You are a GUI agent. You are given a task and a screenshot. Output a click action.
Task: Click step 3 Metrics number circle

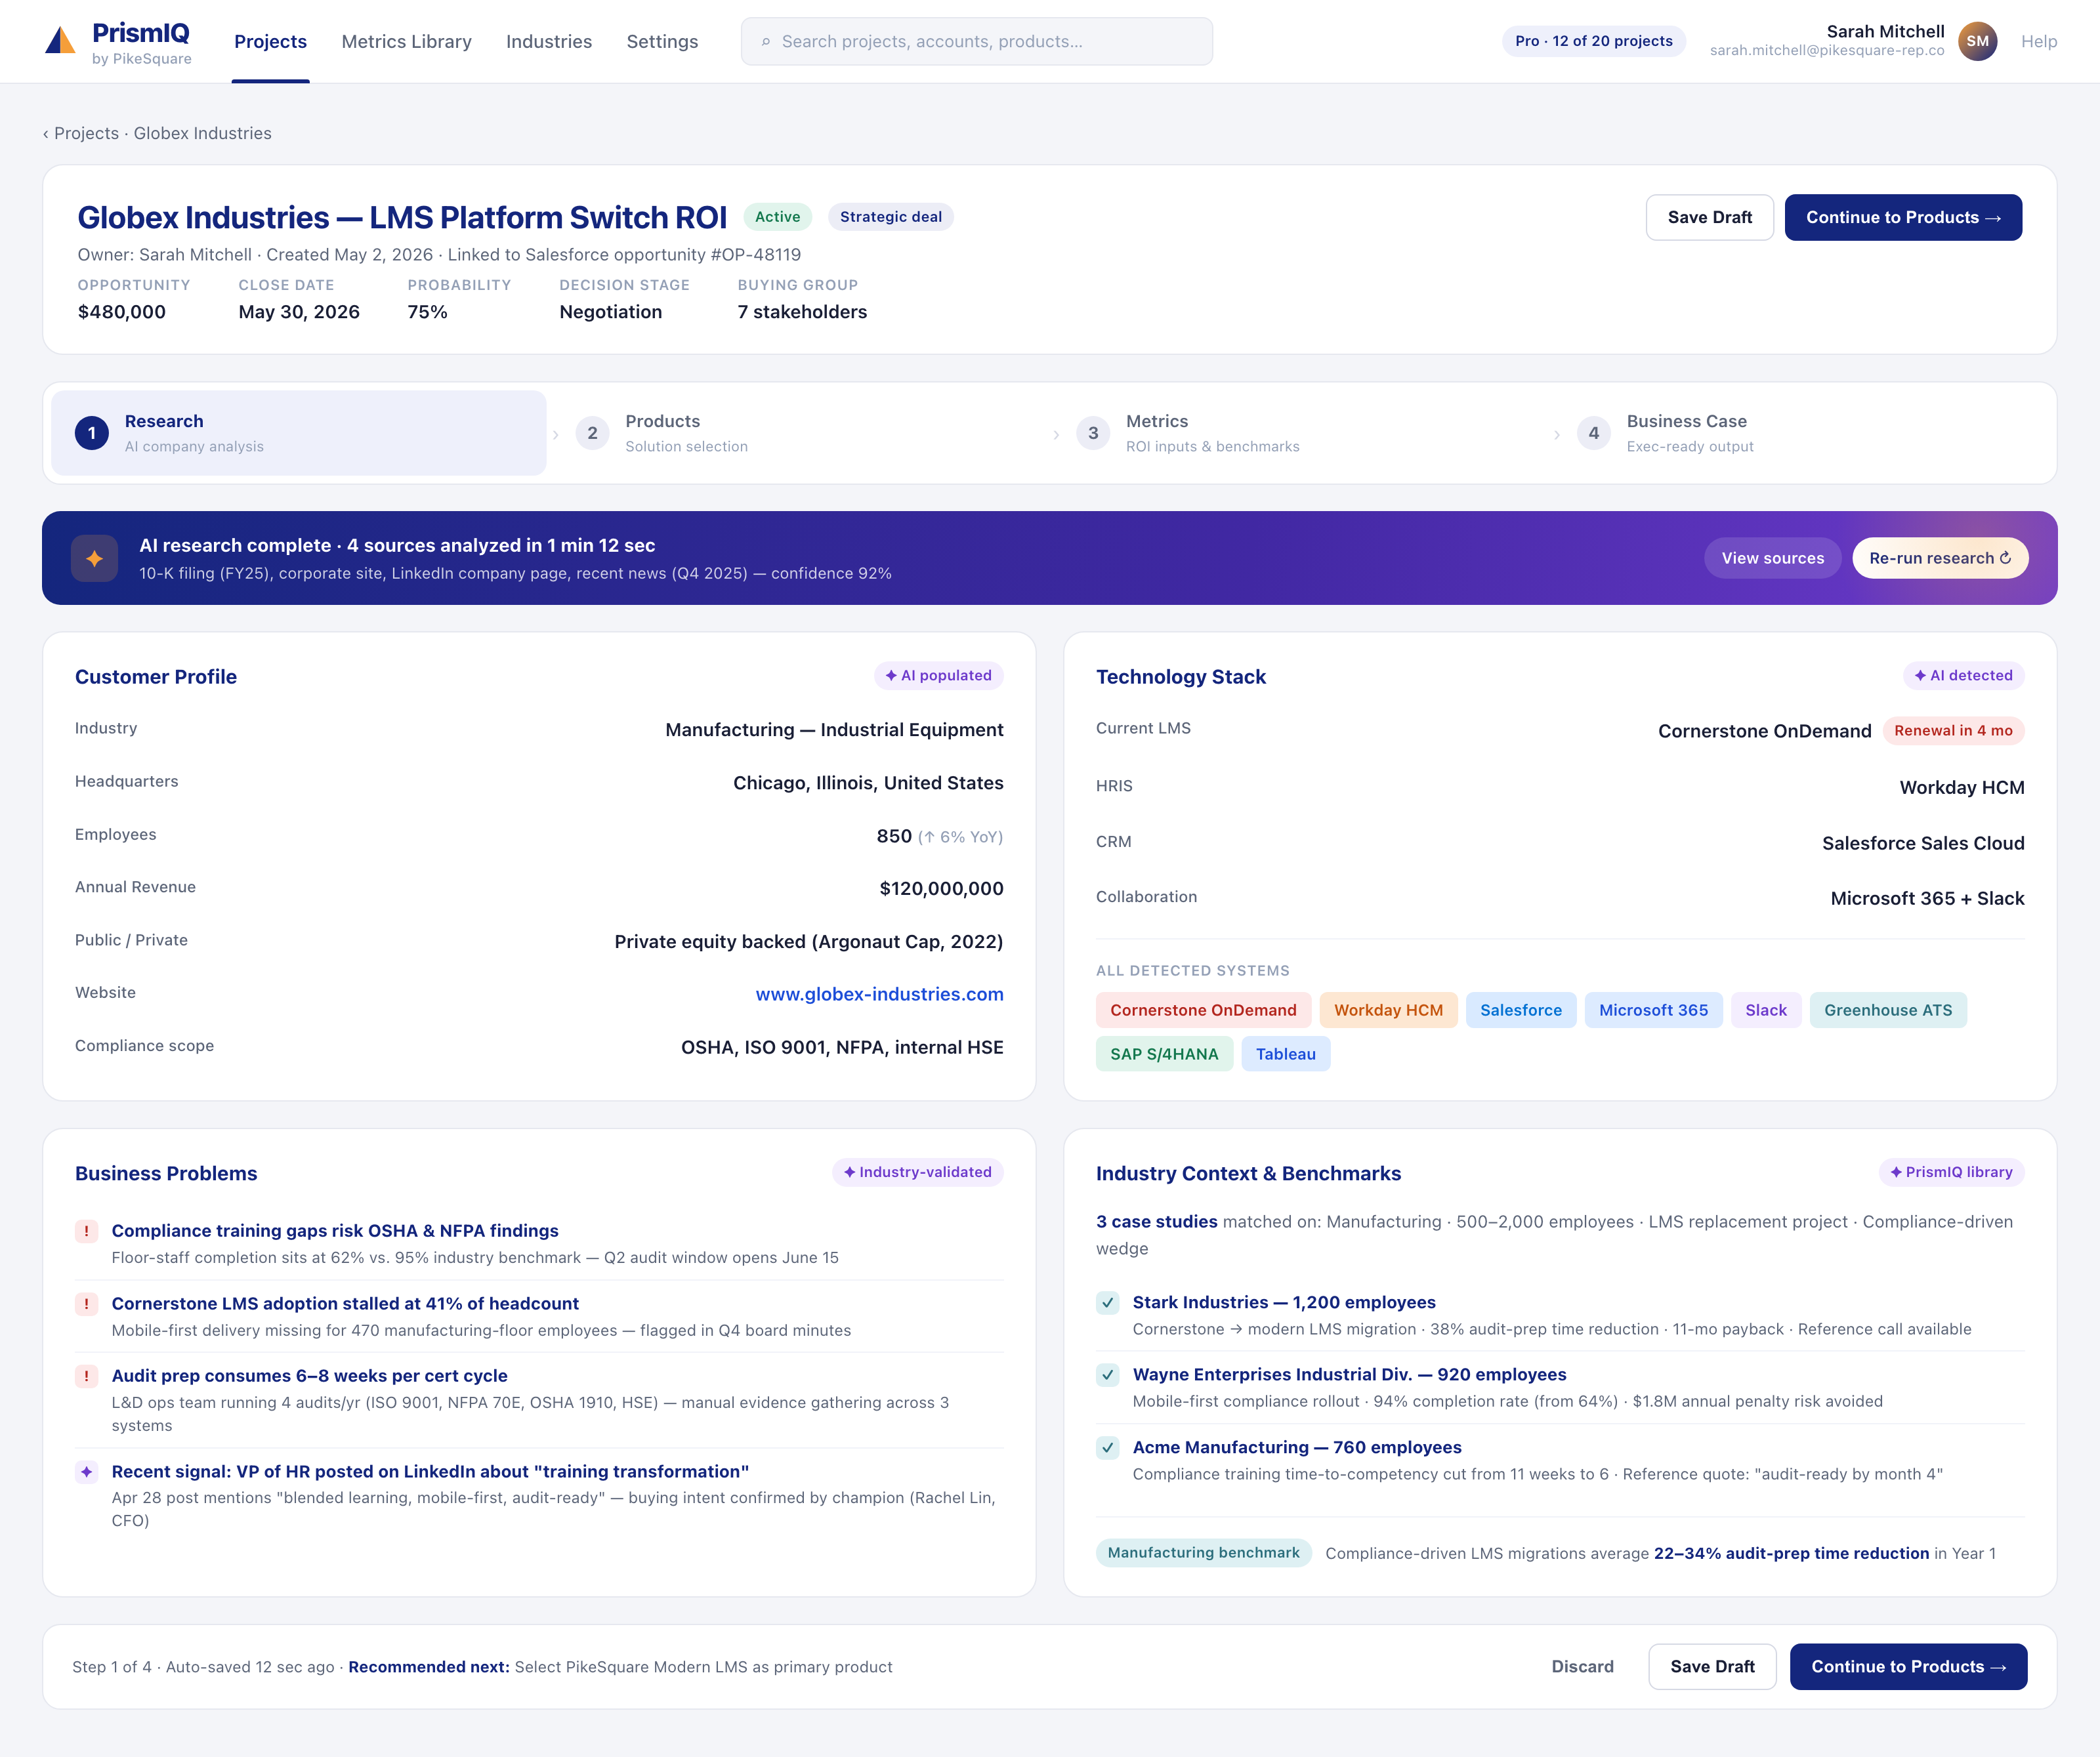[x=1093, y=433]
